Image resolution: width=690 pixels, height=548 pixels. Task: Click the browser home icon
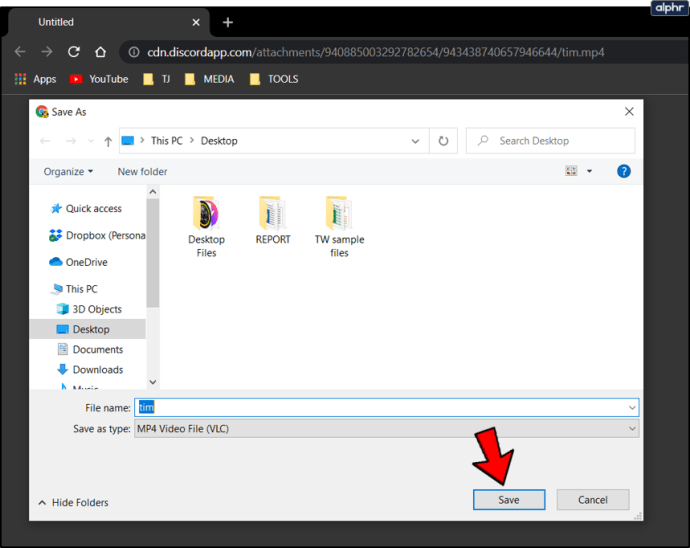100,52
